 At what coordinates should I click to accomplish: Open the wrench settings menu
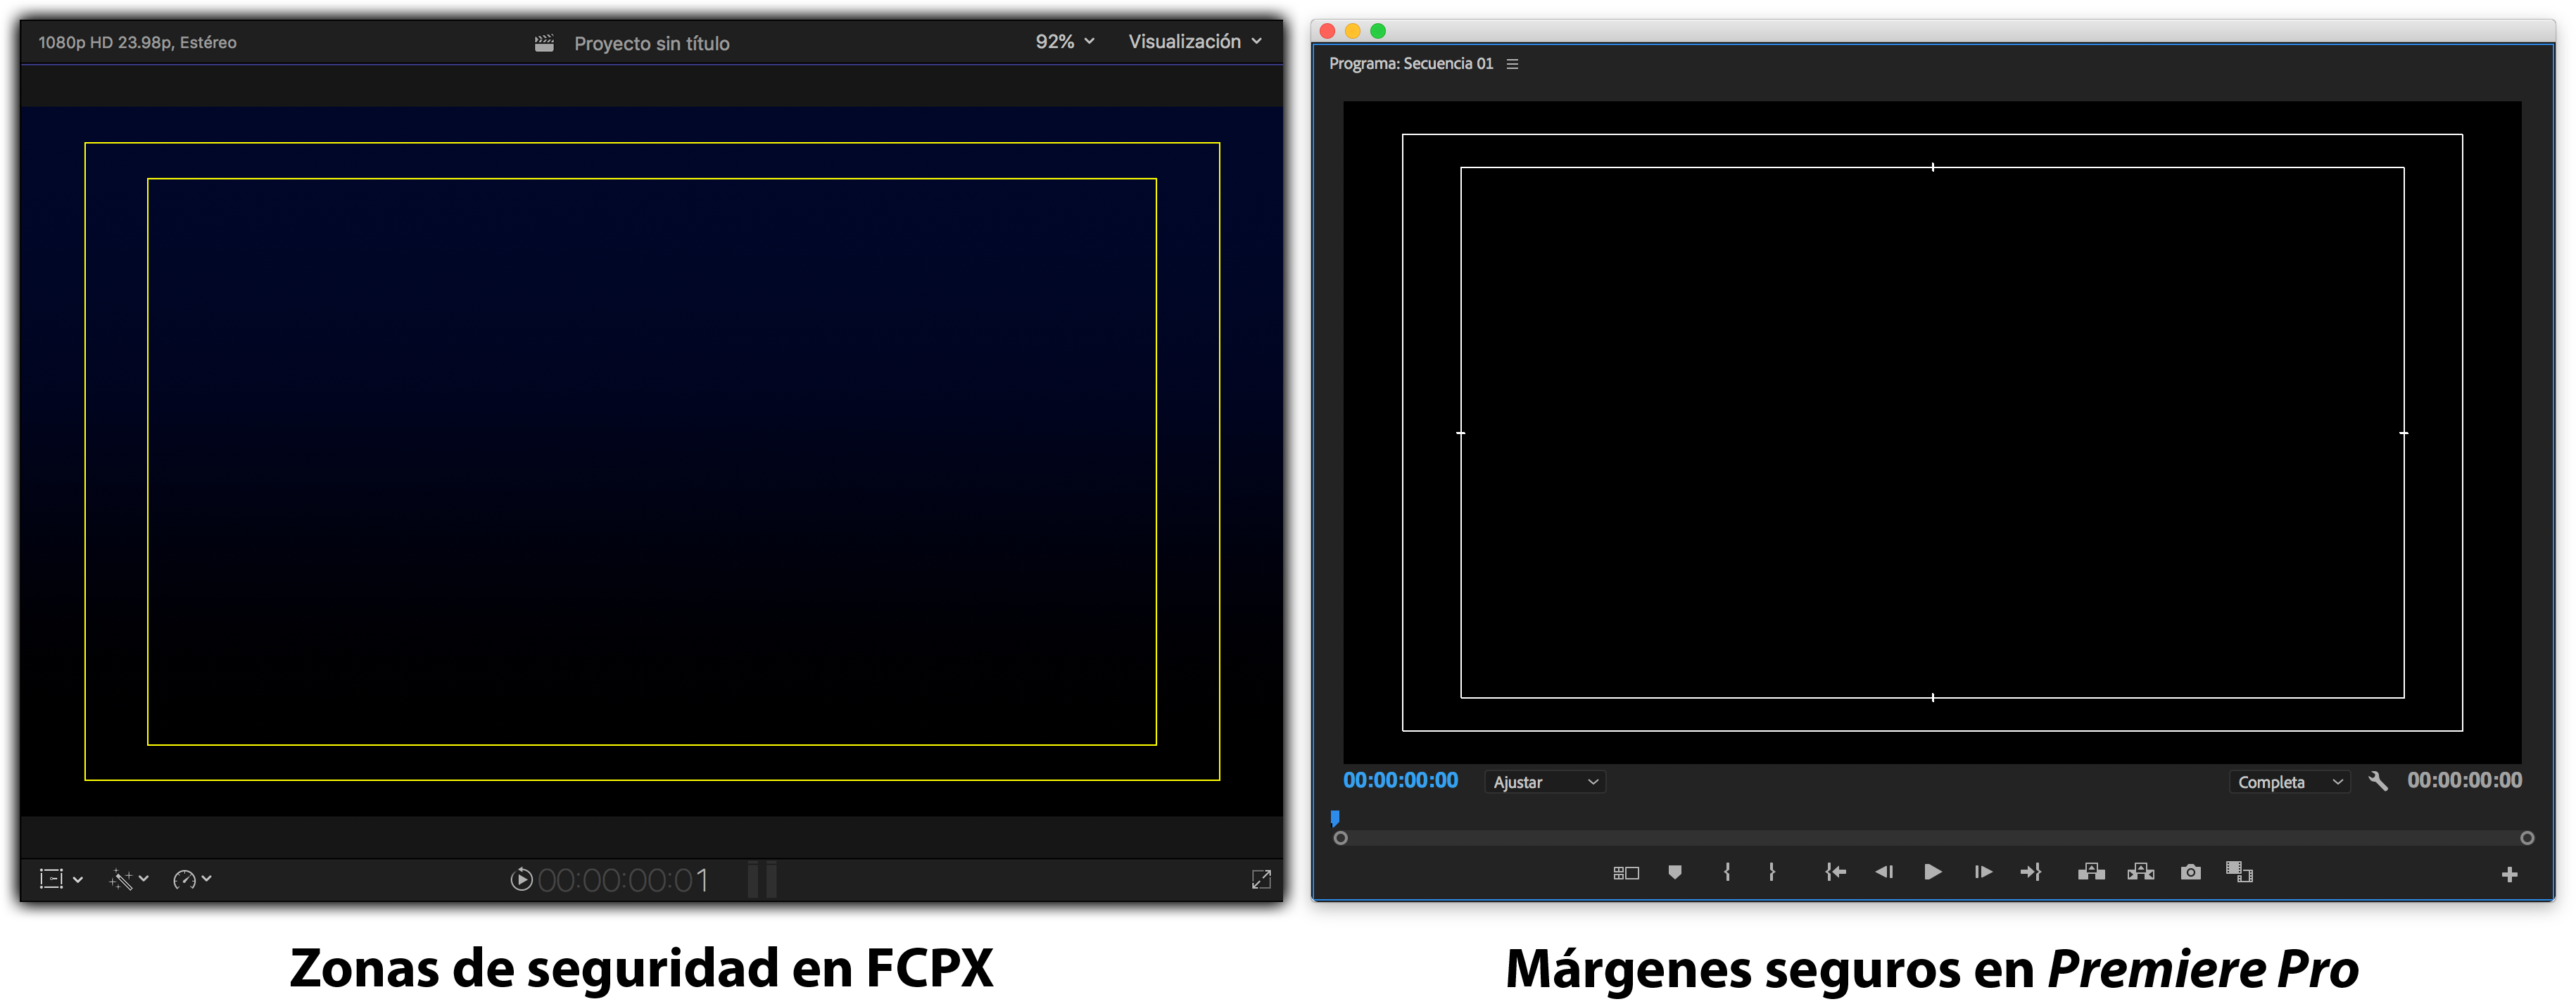tap(2378, 781)
